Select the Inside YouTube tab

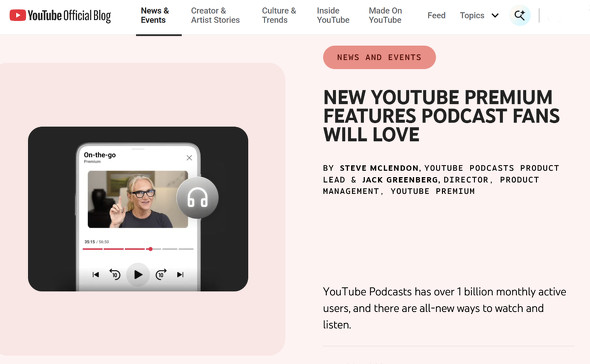(333, 15)
